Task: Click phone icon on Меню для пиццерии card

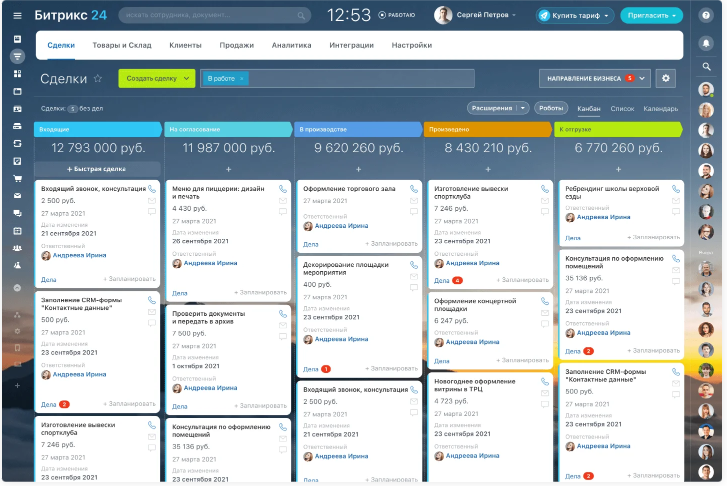Action: pos(283,189)
